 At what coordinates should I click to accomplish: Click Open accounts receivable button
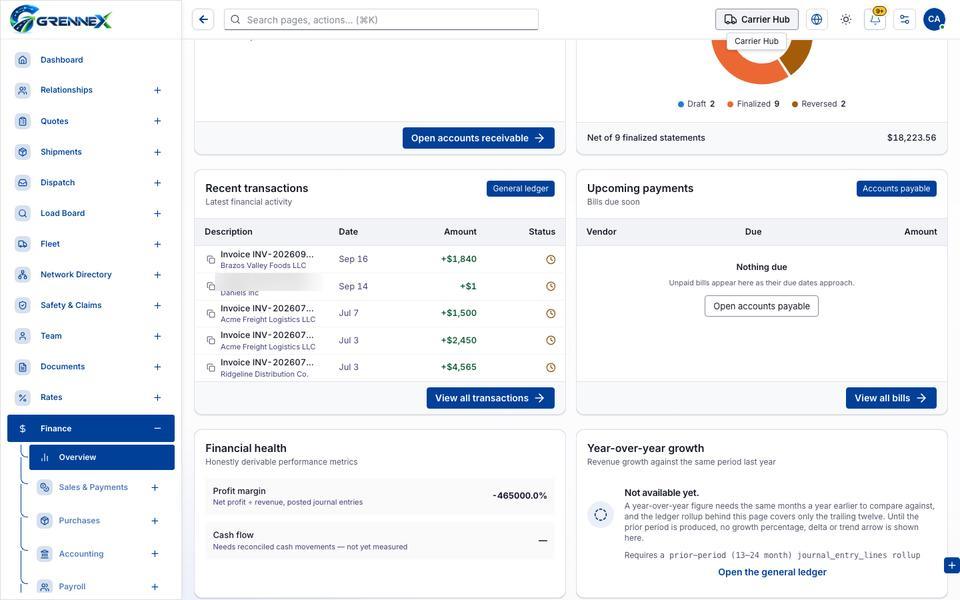pyautogui.click(x=478, y=138)
